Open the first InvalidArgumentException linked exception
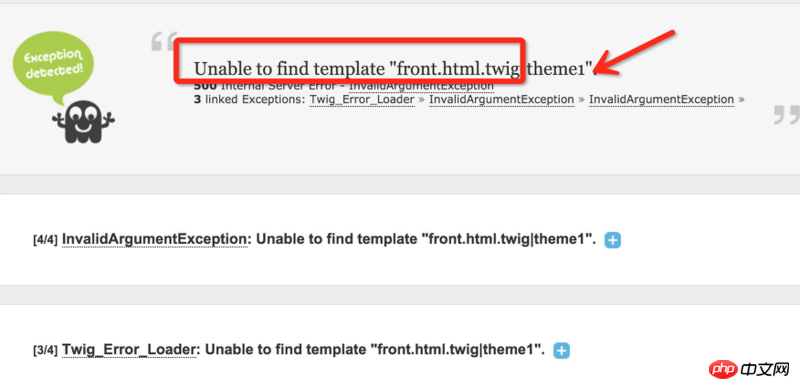 (502, 100)
